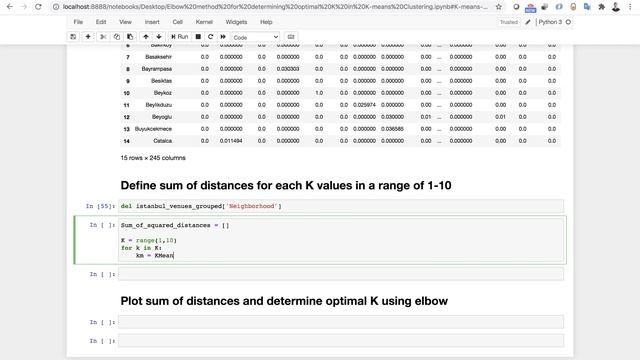Viewport: 640px width, 360px height.
Task: Select the empty cell below the KMeans cell
Action: [x=341, y=274]
